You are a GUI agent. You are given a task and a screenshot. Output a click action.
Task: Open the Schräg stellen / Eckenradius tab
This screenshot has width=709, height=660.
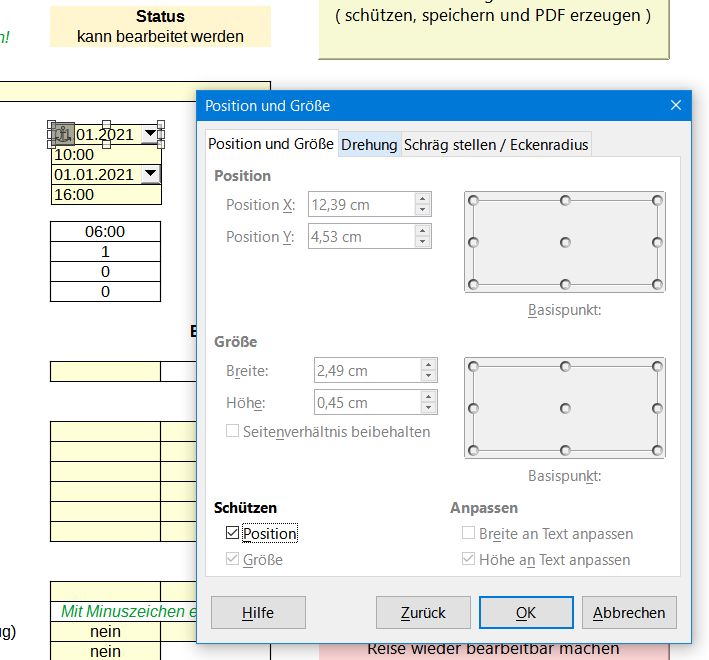pyautogui.click(x=496, y=145)
